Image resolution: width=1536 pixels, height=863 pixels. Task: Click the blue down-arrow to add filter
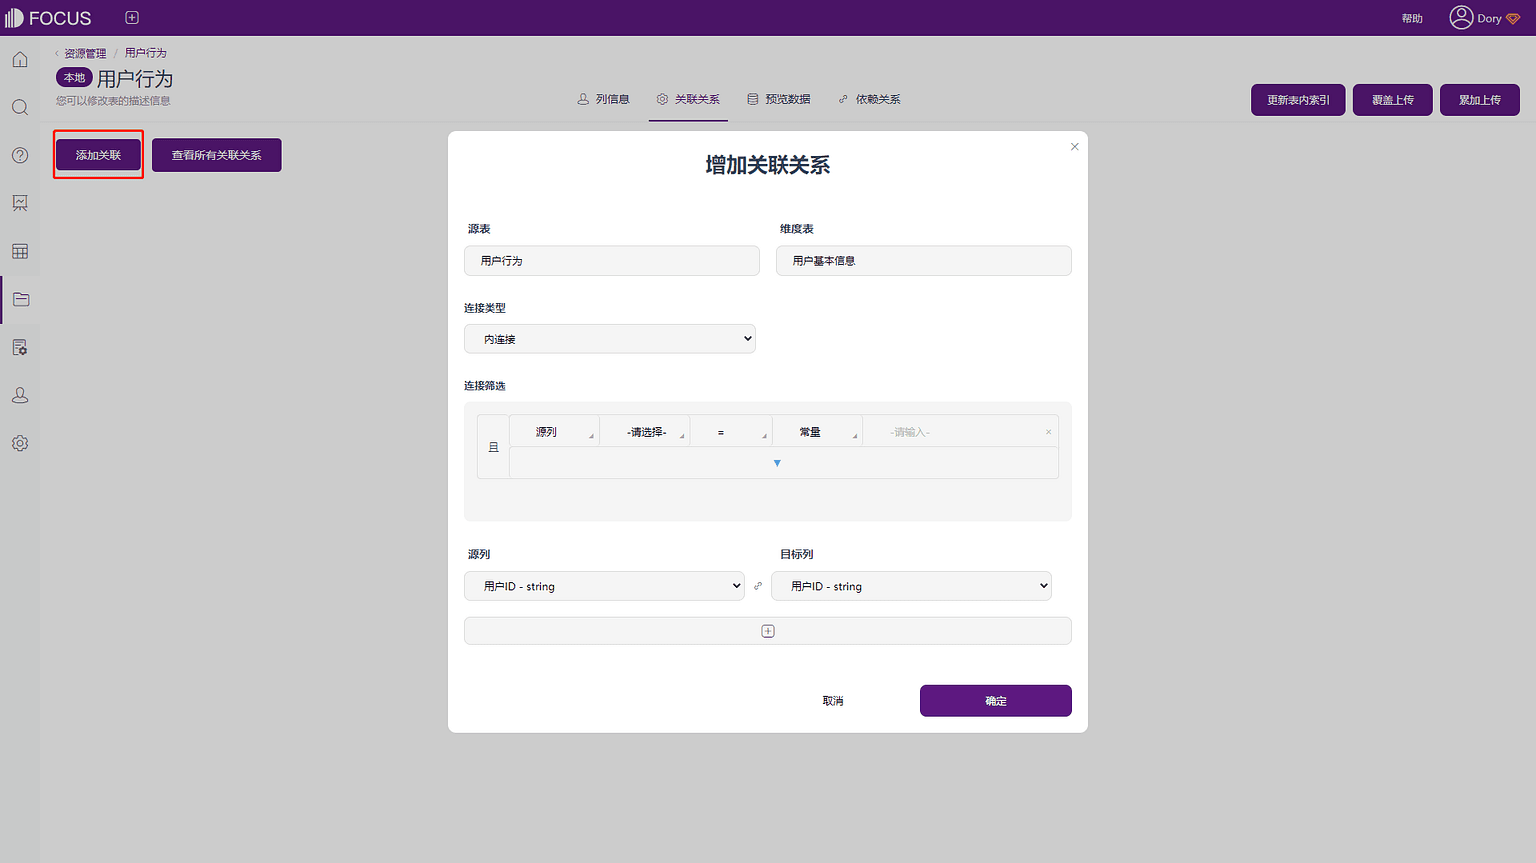(x=777, y=463)
